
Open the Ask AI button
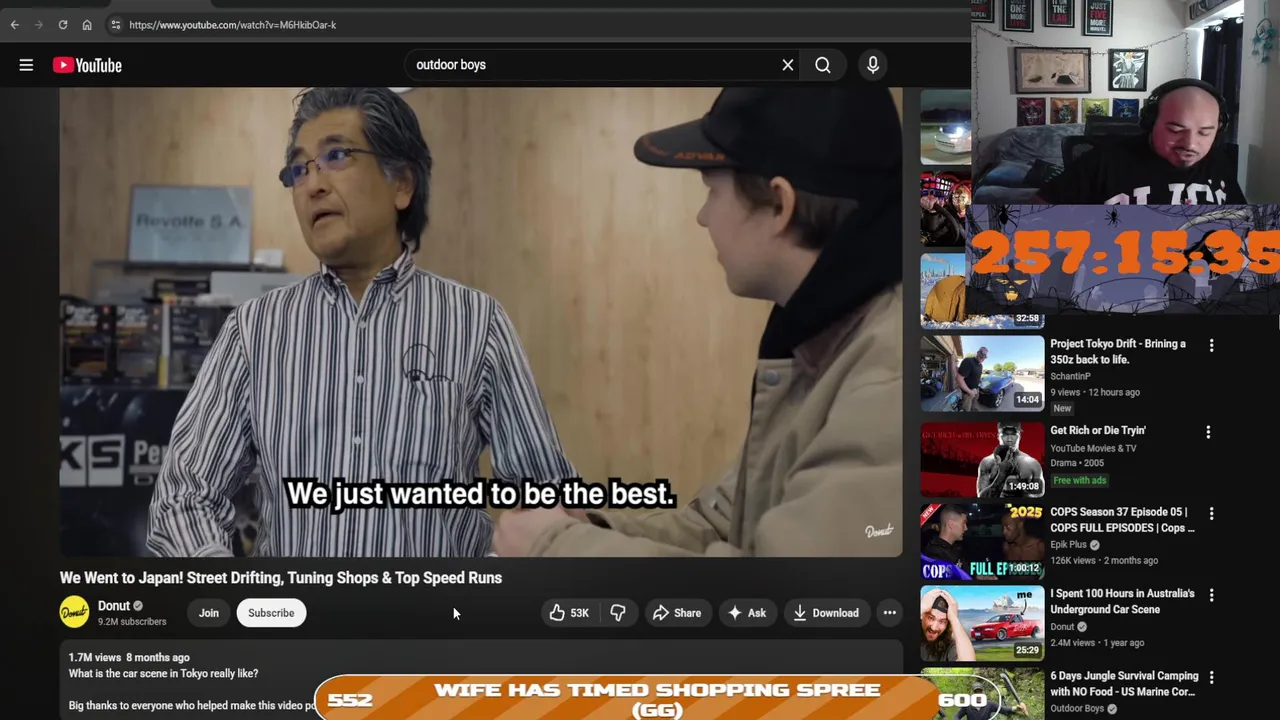click(746, 613)
